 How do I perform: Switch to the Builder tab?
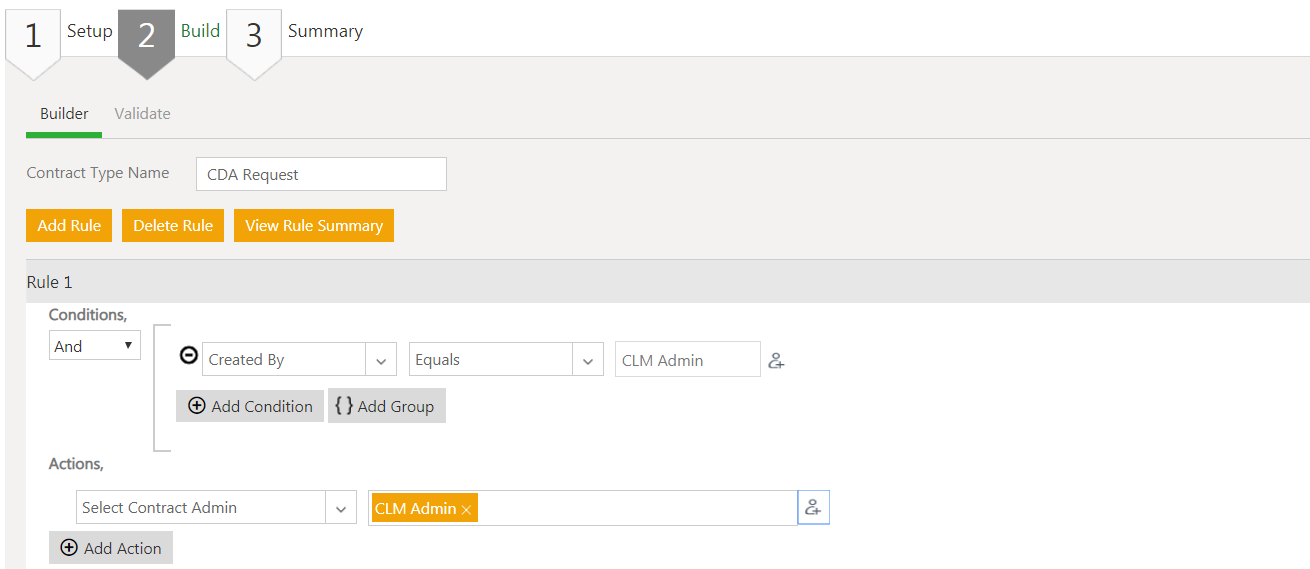coord(64,114)
